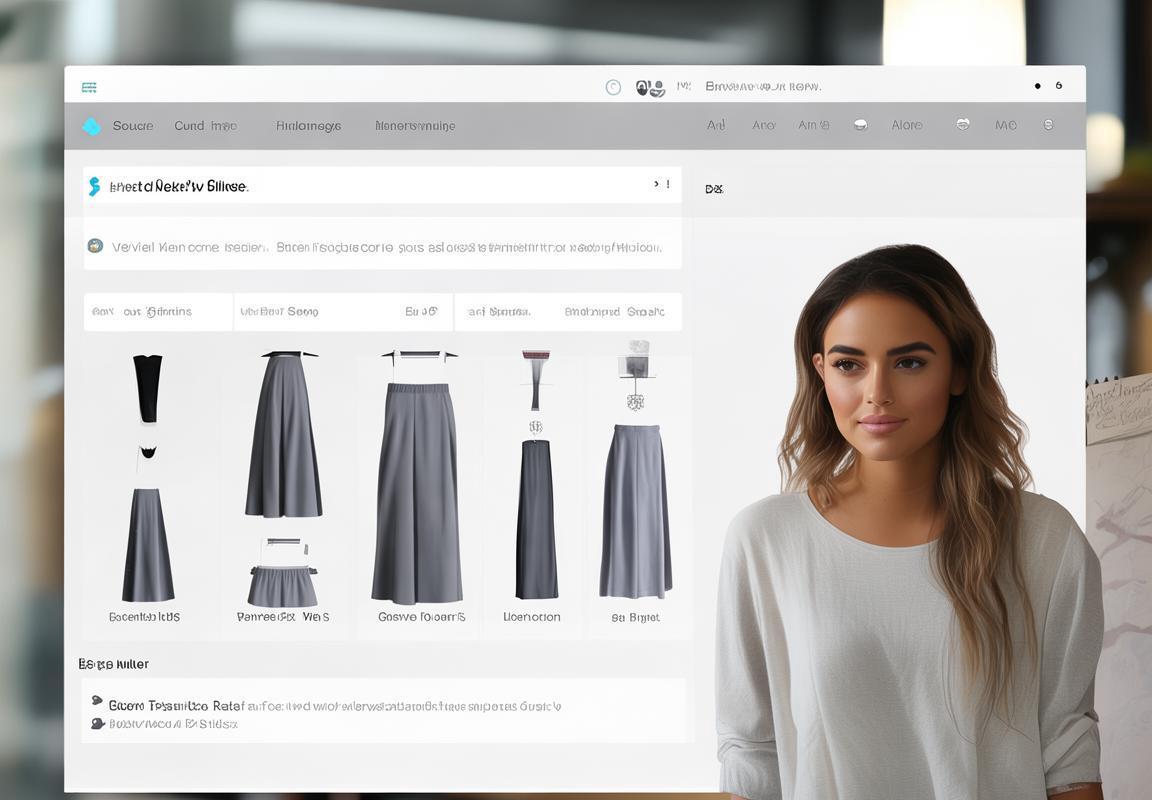
Task: Open the "anl" filter on the left of the third box
Action: (499, 311)
